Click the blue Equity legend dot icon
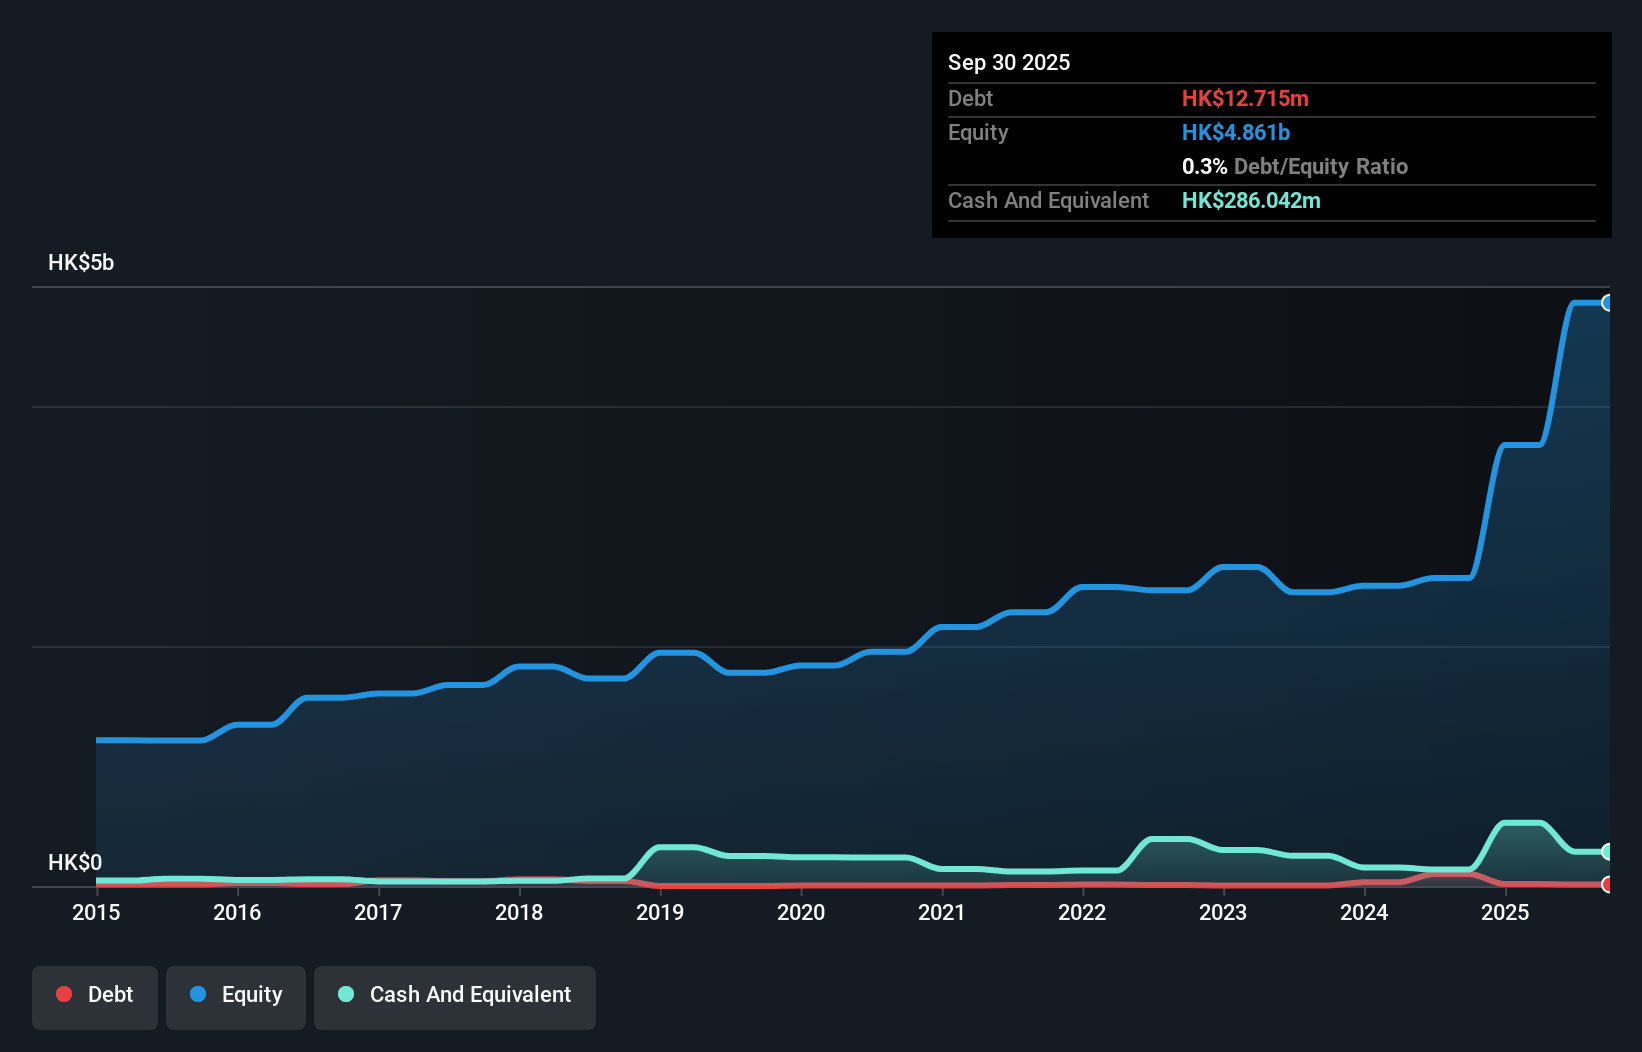1642x1052 pixels. [196, 994]
